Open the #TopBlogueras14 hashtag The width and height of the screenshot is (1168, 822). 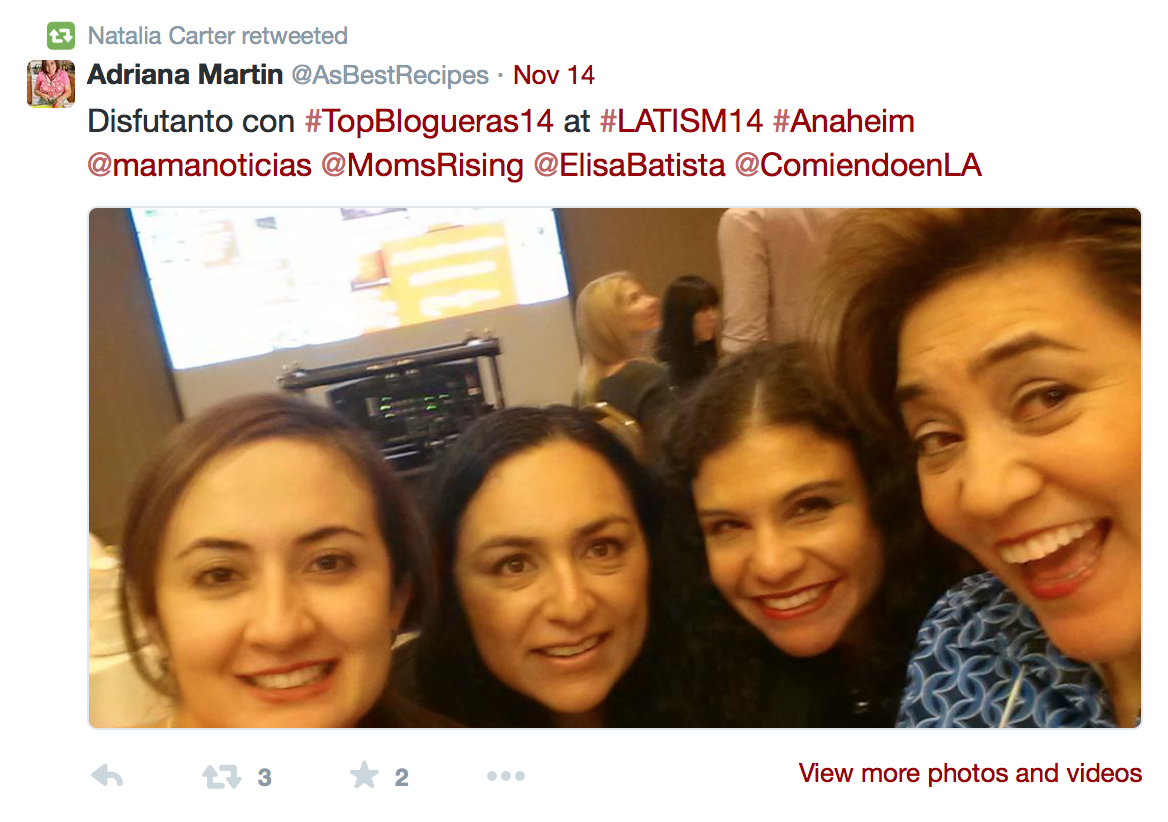click(429, 121)
